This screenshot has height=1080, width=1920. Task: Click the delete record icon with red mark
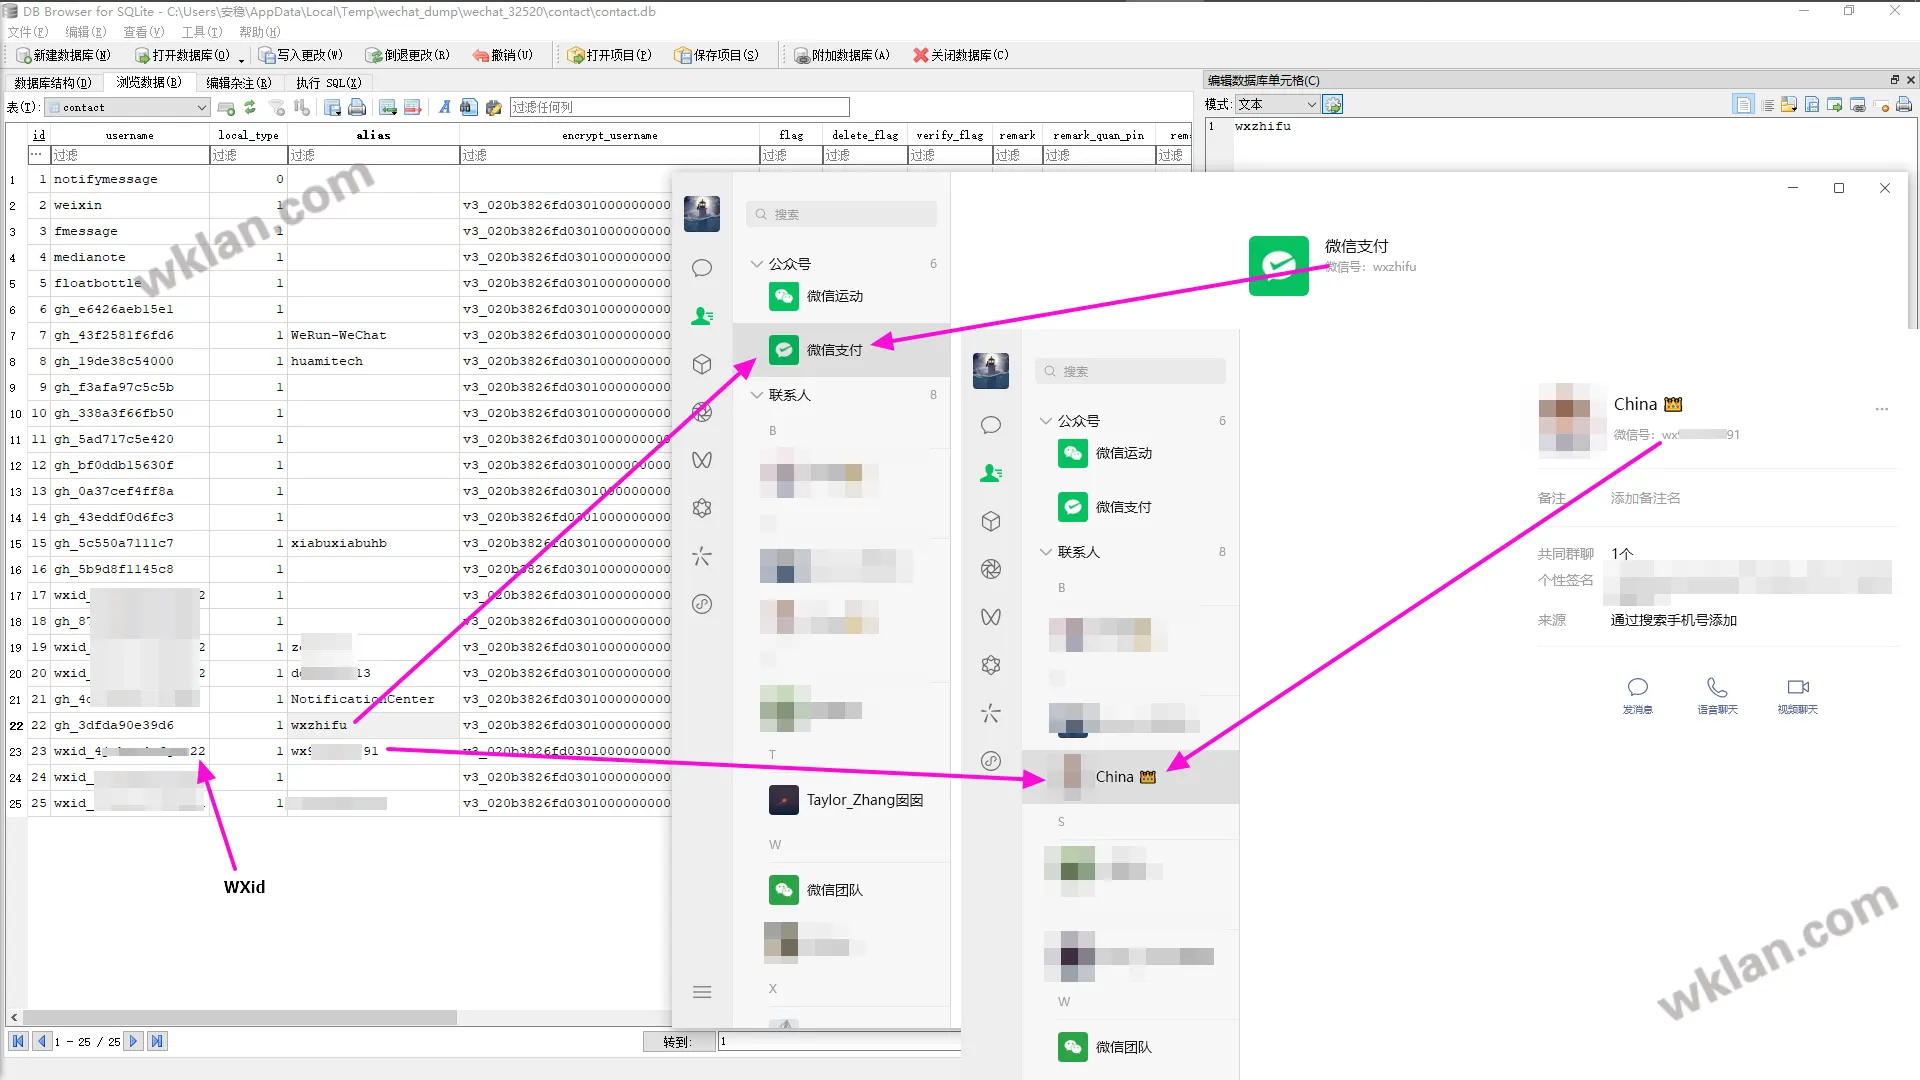pos(412,107)
